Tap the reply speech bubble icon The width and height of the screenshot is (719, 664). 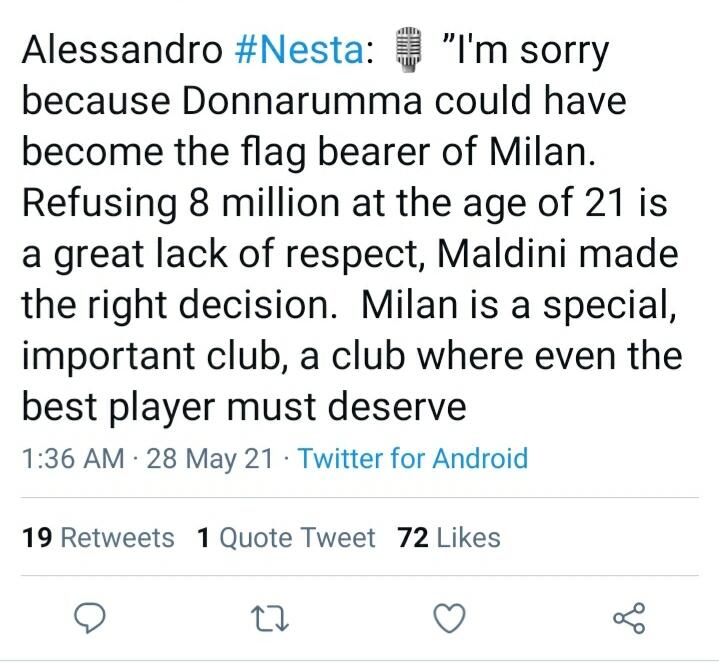pos(91,619)
